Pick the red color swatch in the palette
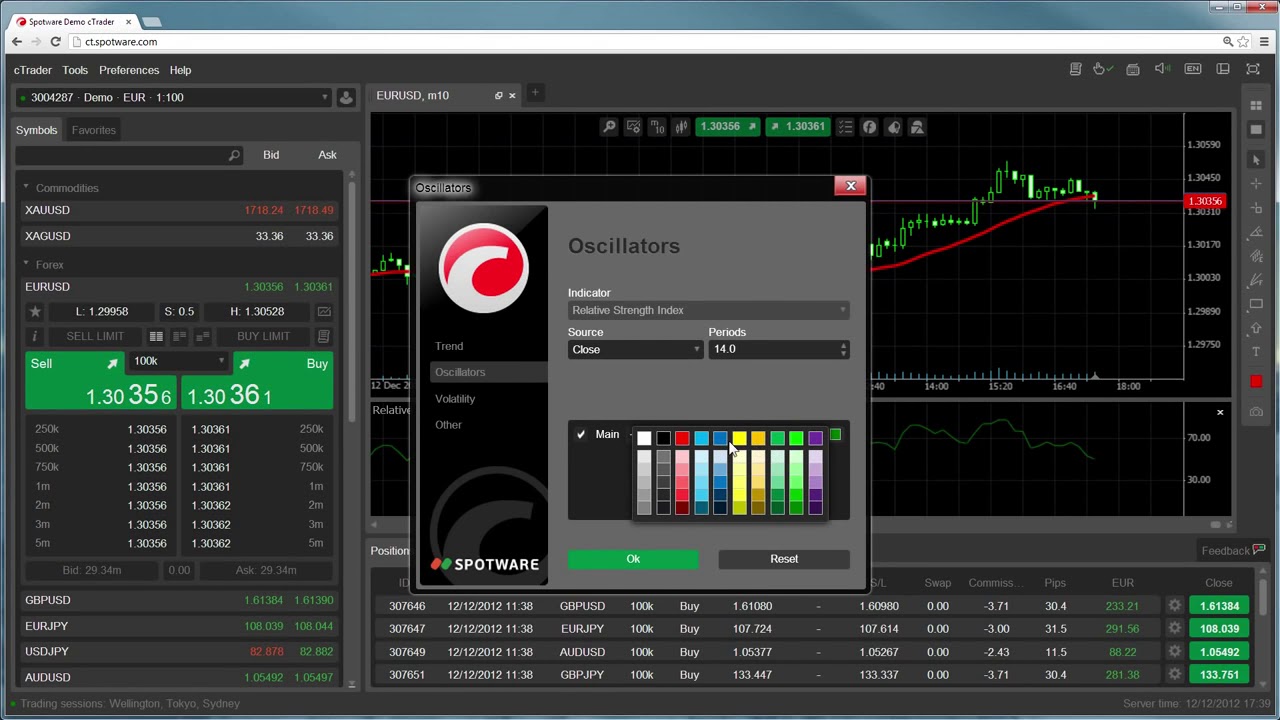This screenshot has width=1280, height=720. (682, 438)
